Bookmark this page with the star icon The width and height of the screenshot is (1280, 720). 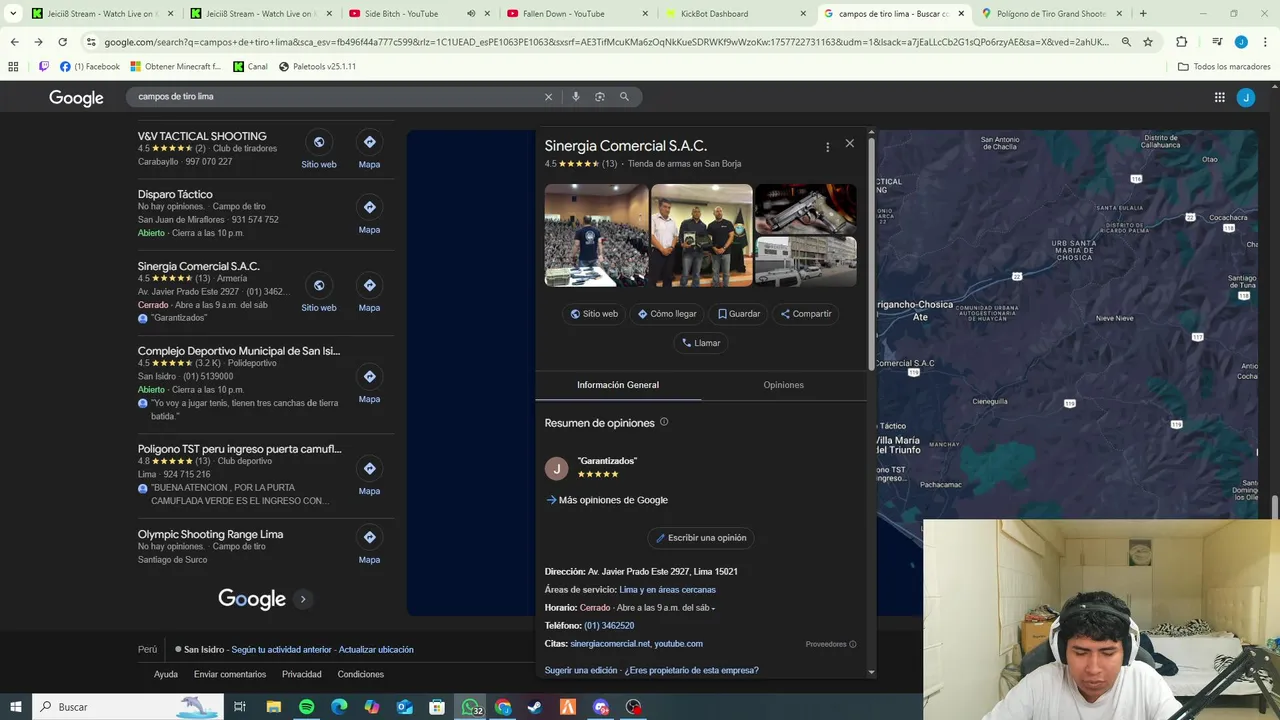(x=1148, y=42)
